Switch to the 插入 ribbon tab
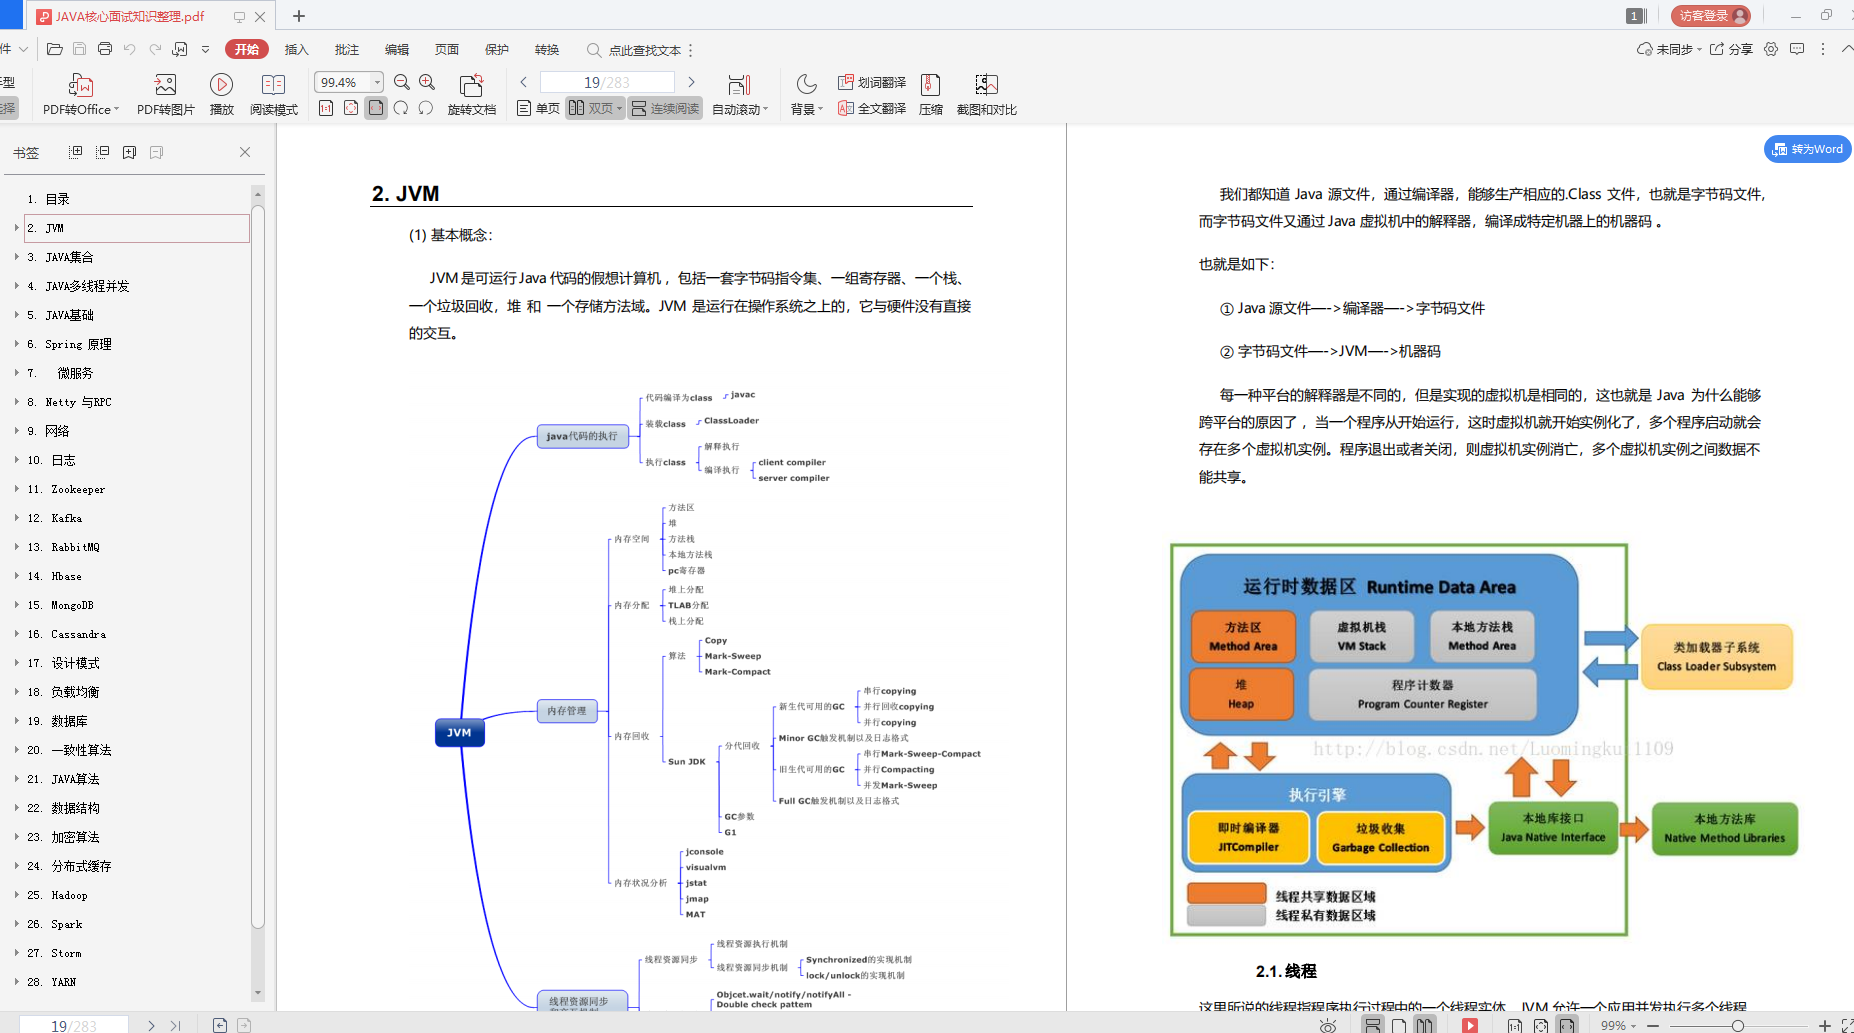The image size is (1854, 1033). (296, 49)
